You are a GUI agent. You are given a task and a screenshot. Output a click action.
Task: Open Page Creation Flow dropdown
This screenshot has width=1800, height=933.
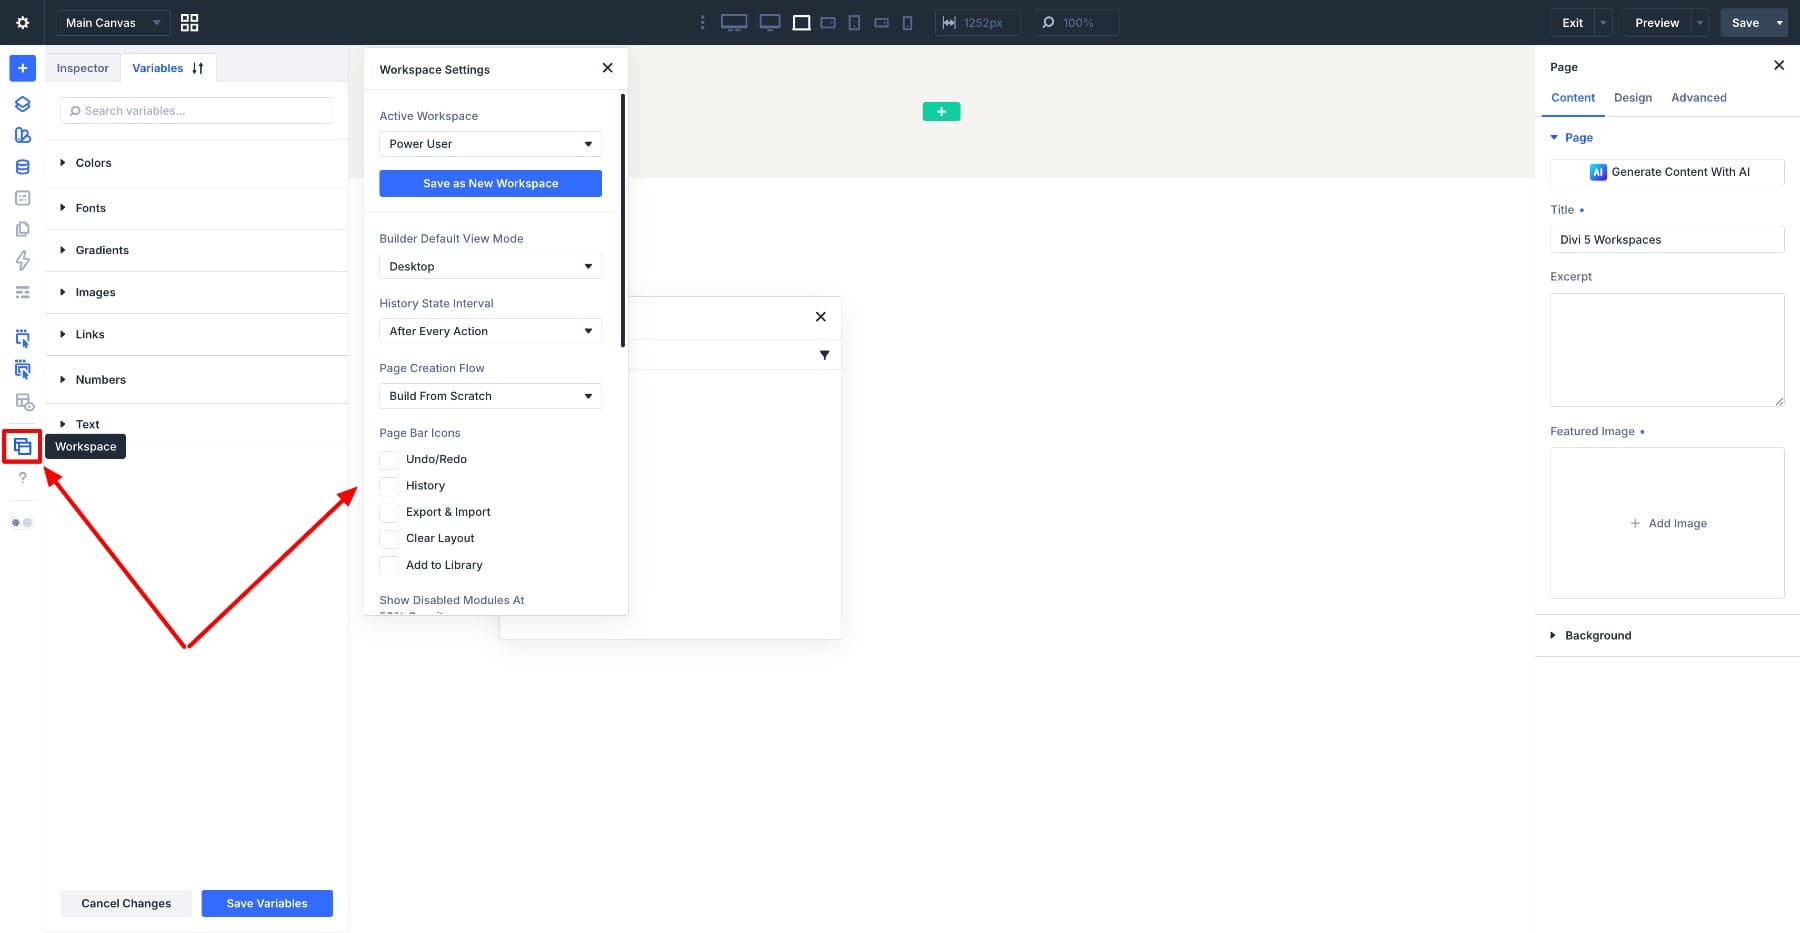[490, 396]
